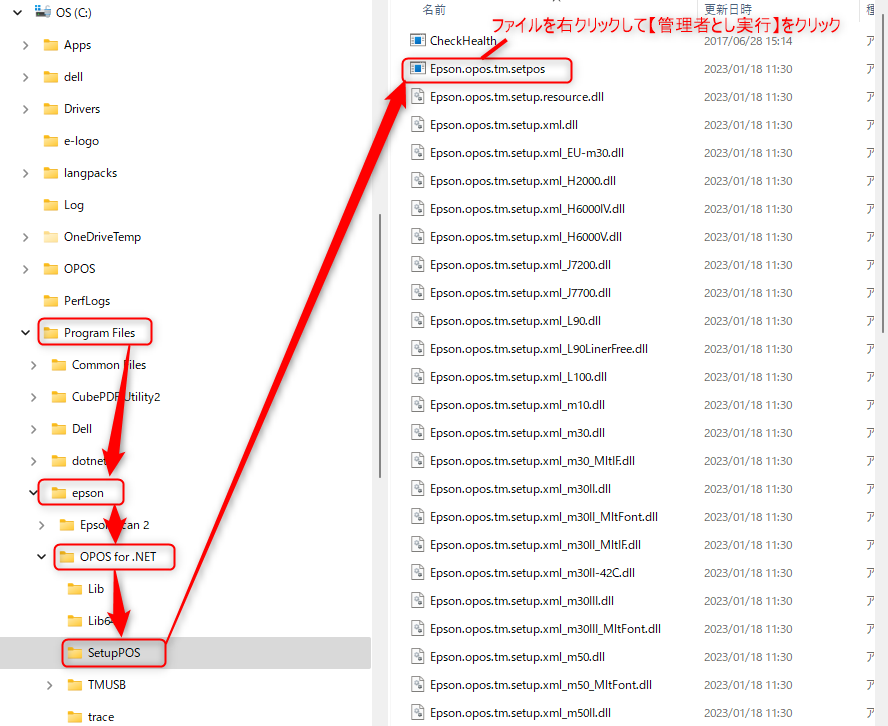
Task: Click the OPOS folder icon
Action: tap(51, 268)
